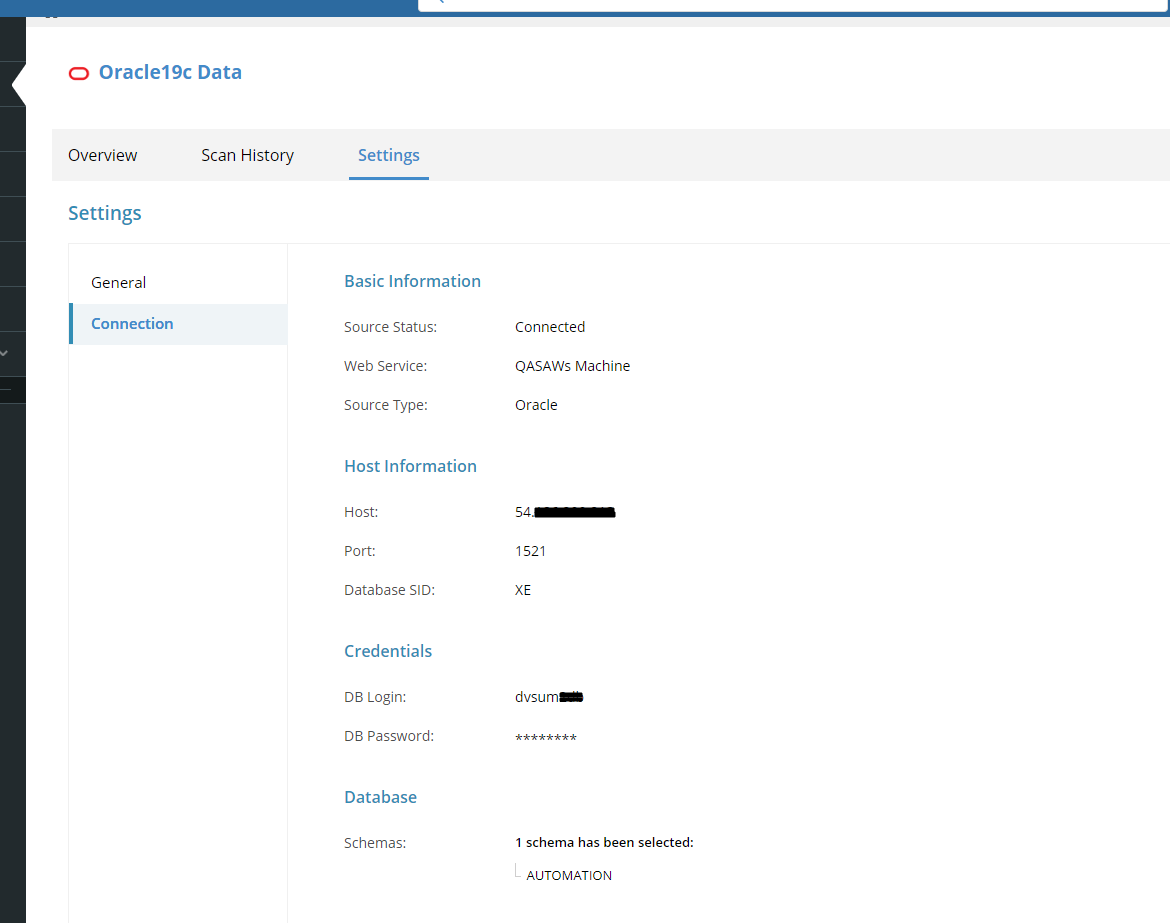Click the Source Status label
The height and width of the screenshot is (923, 1170).
pos(391,328)
